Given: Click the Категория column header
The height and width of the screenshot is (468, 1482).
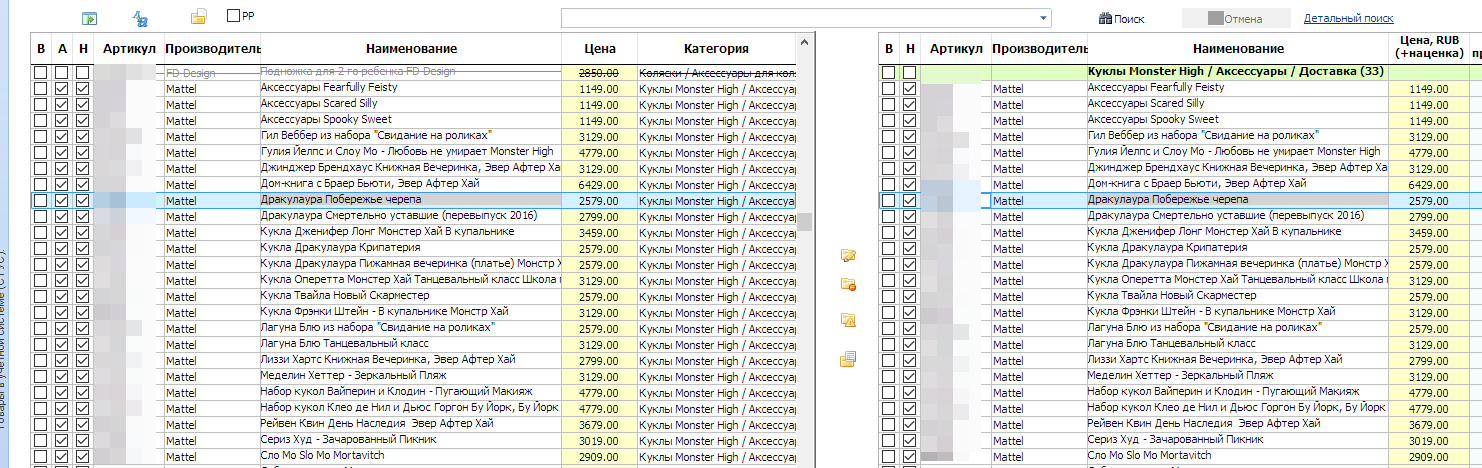Looking at the screenshot, I should [716, 49].
